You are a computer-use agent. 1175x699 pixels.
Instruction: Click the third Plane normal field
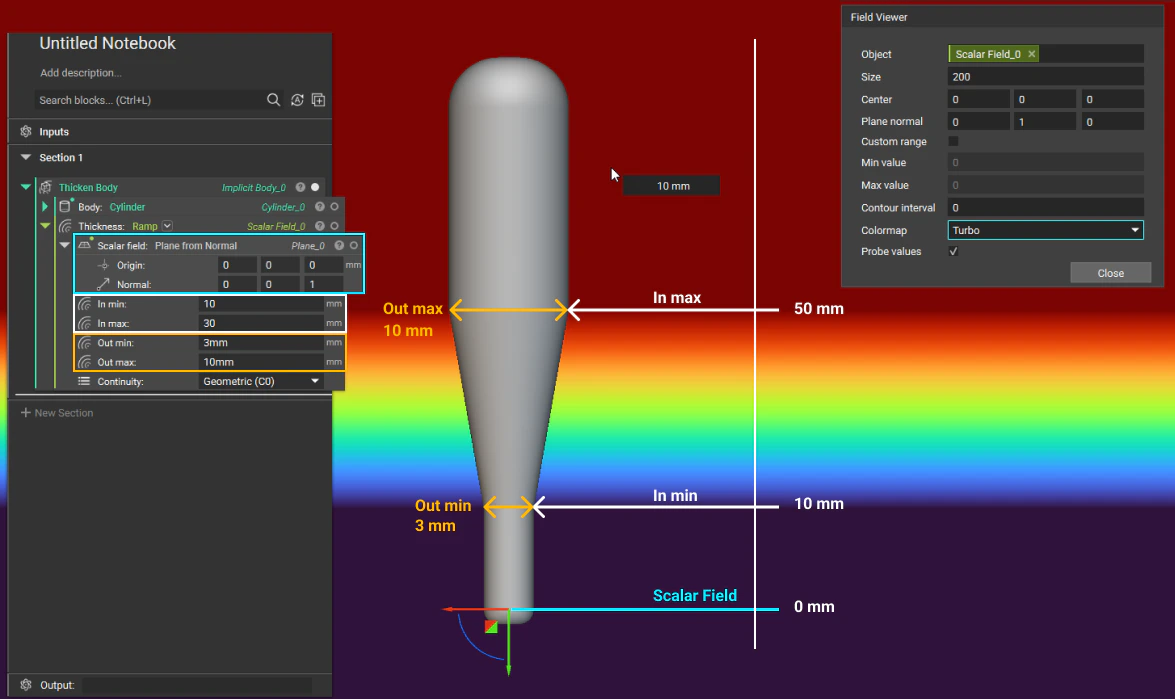[x=1112, y=121]
